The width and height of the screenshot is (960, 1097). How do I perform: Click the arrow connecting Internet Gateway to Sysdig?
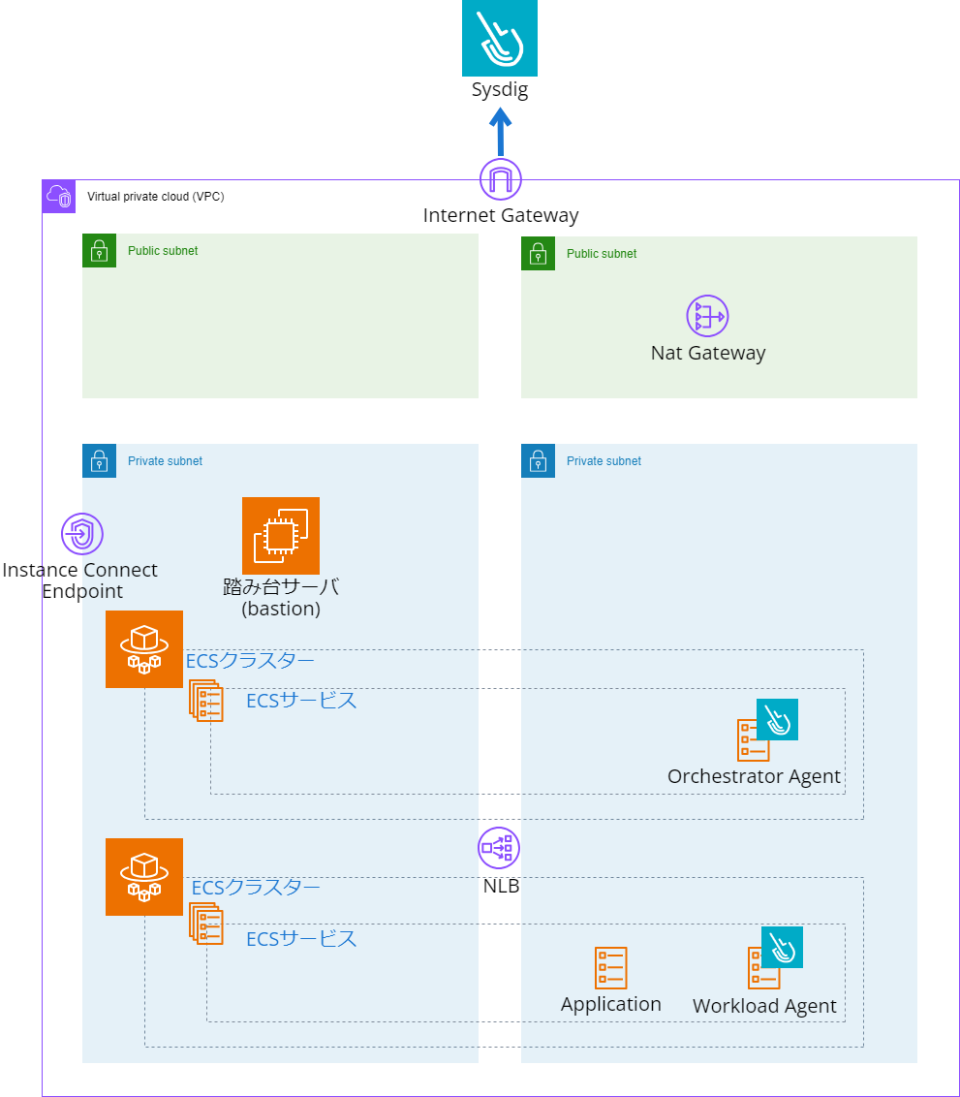tap(500, 131)
